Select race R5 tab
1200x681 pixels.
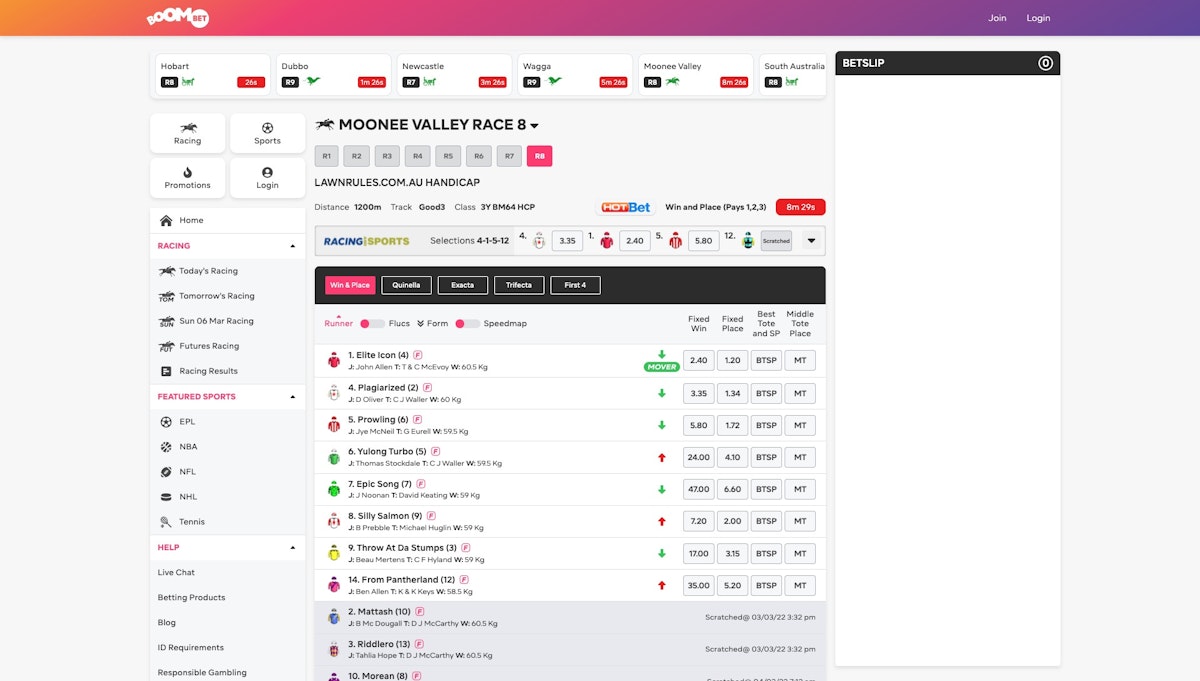448,156
